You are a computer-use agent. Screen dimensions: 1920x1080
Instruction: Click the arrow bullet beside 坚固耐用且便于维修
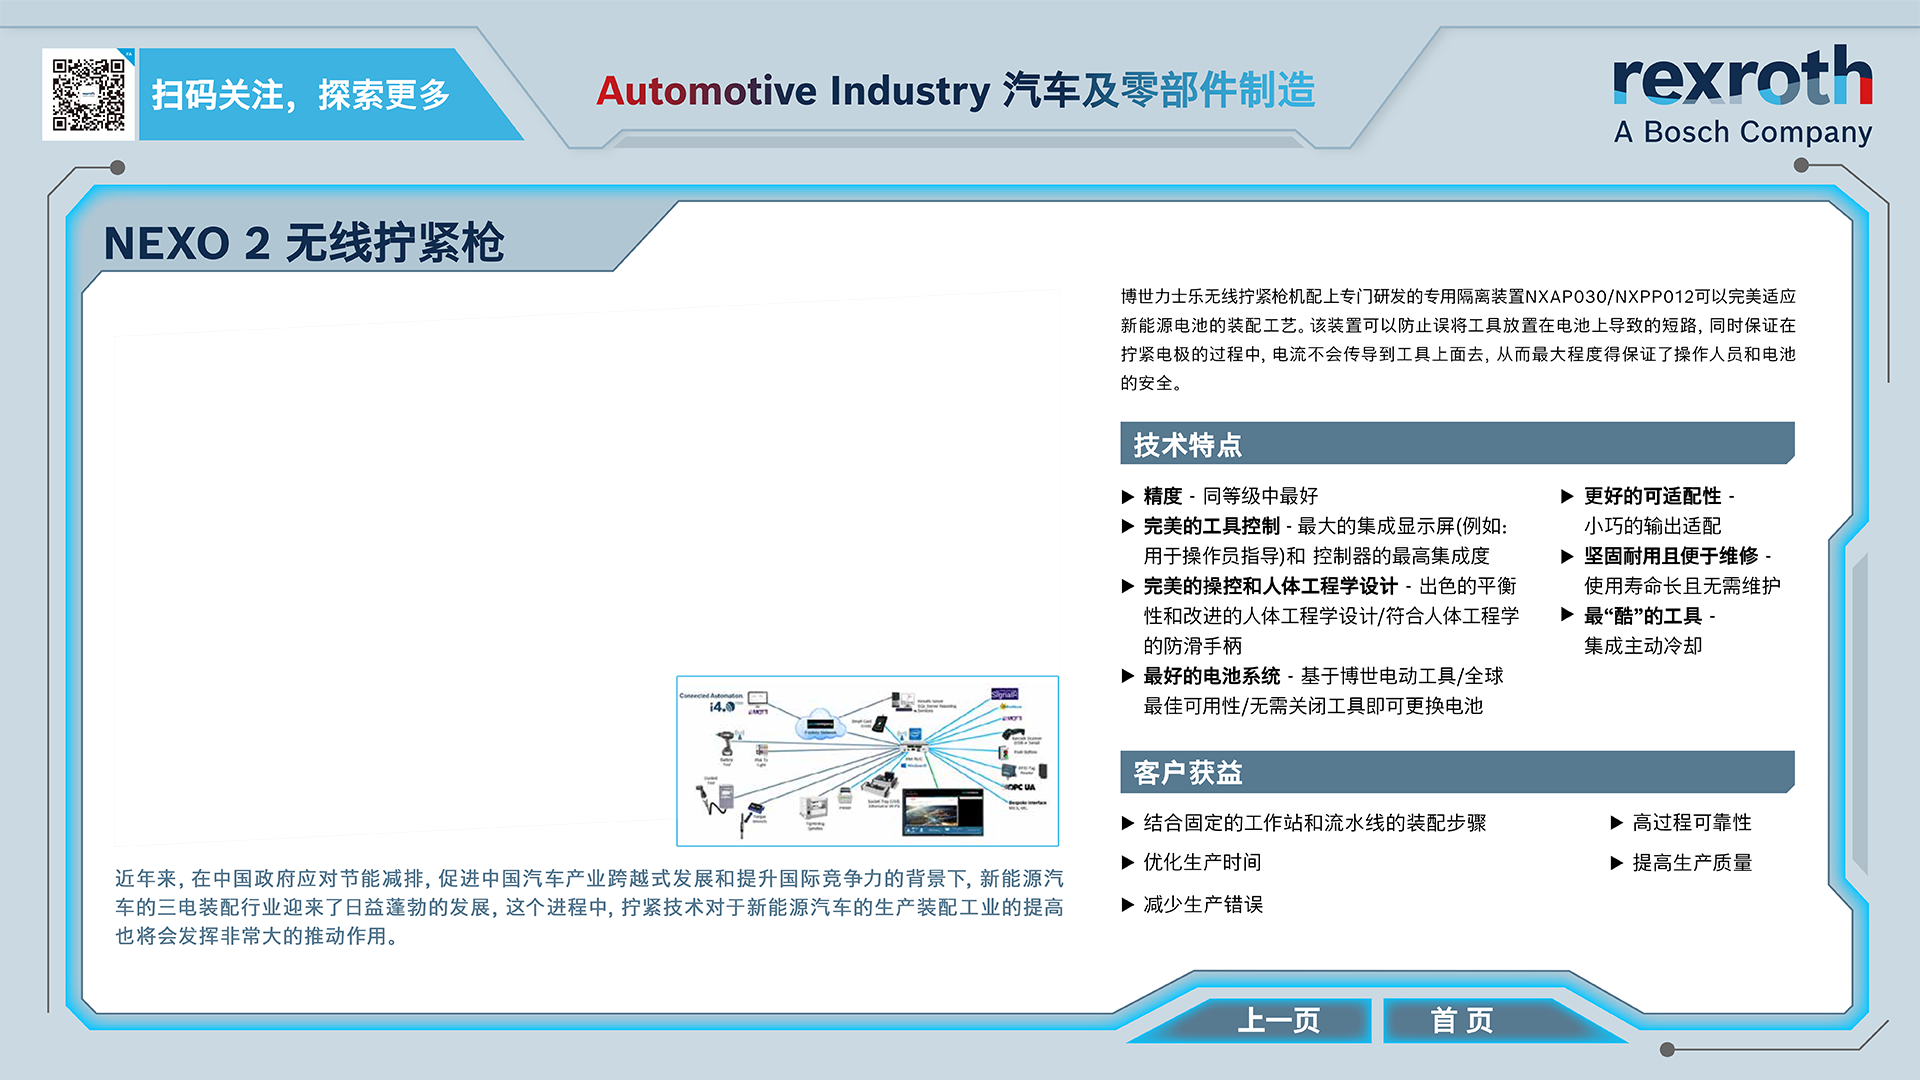(x=1567, y=557)
